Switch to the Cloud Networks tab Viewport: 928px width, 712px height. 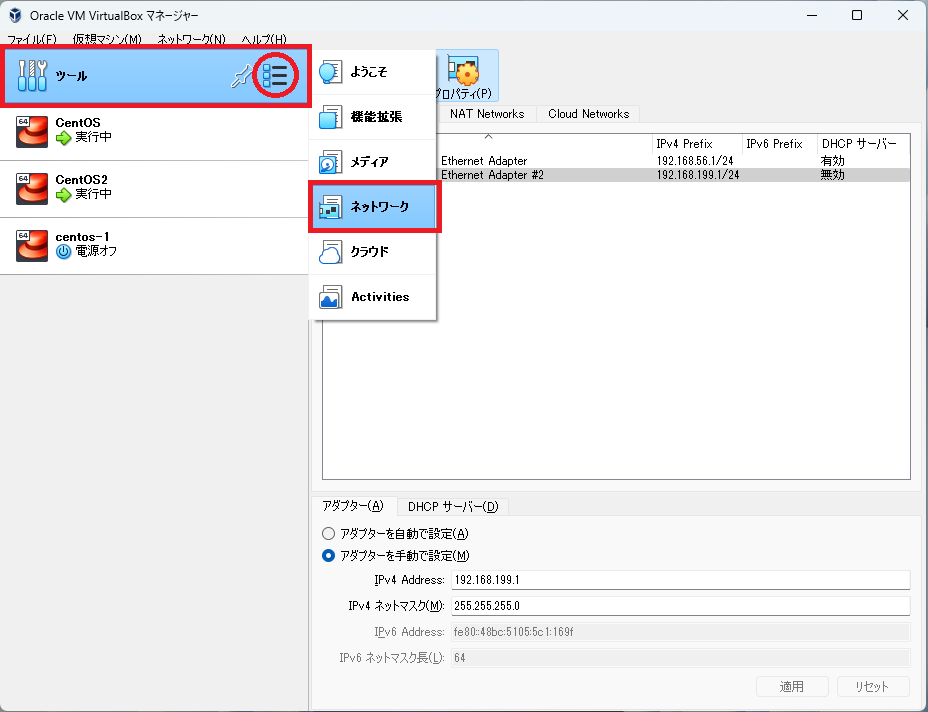(588, 114)
